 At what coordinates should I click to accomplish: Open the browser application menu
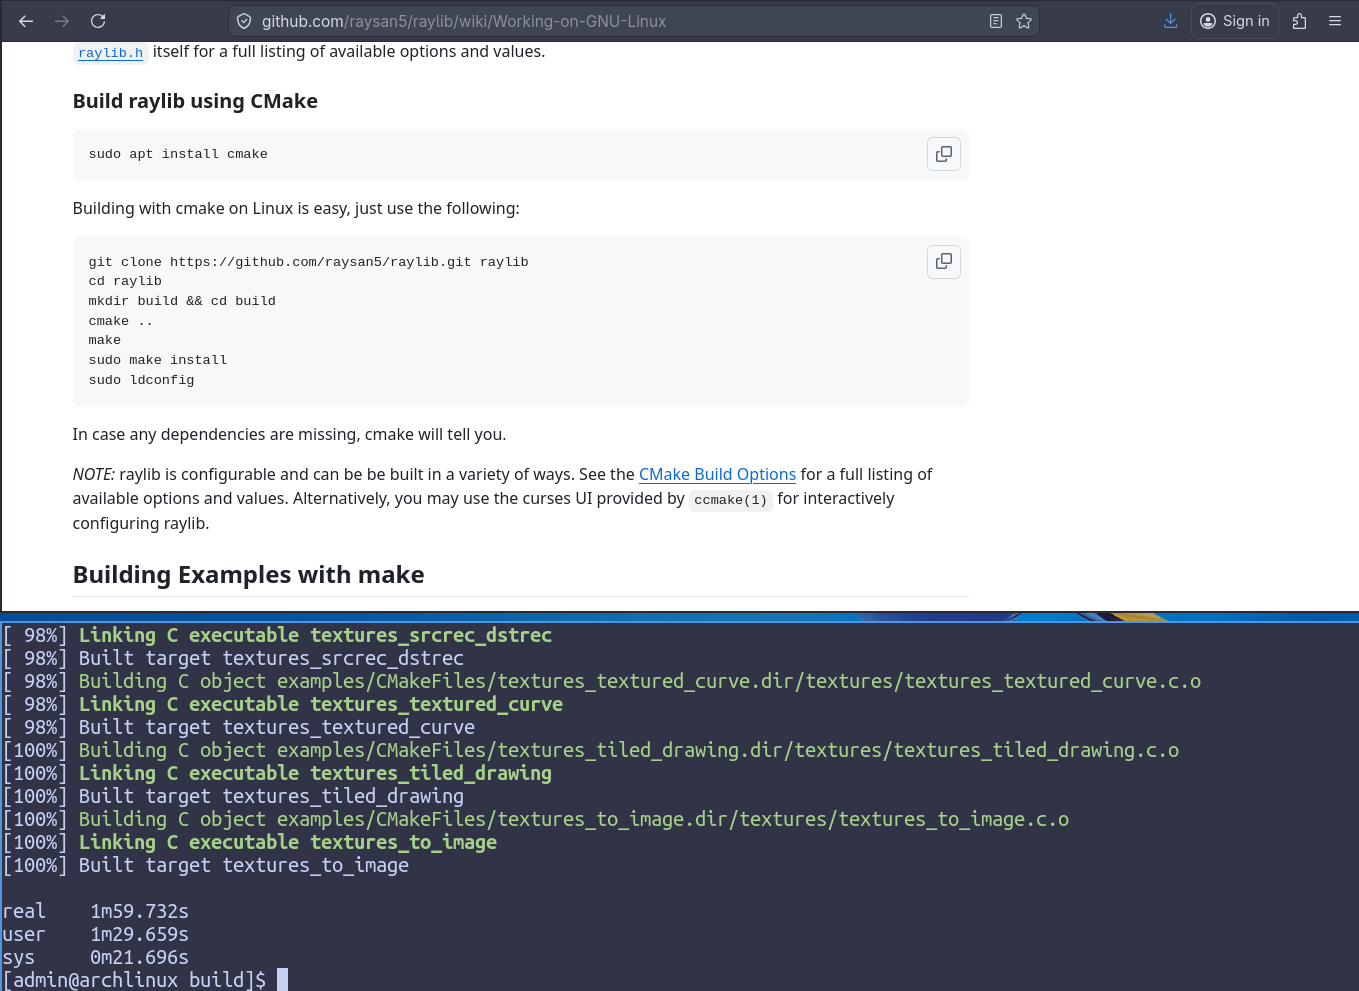1335,21
